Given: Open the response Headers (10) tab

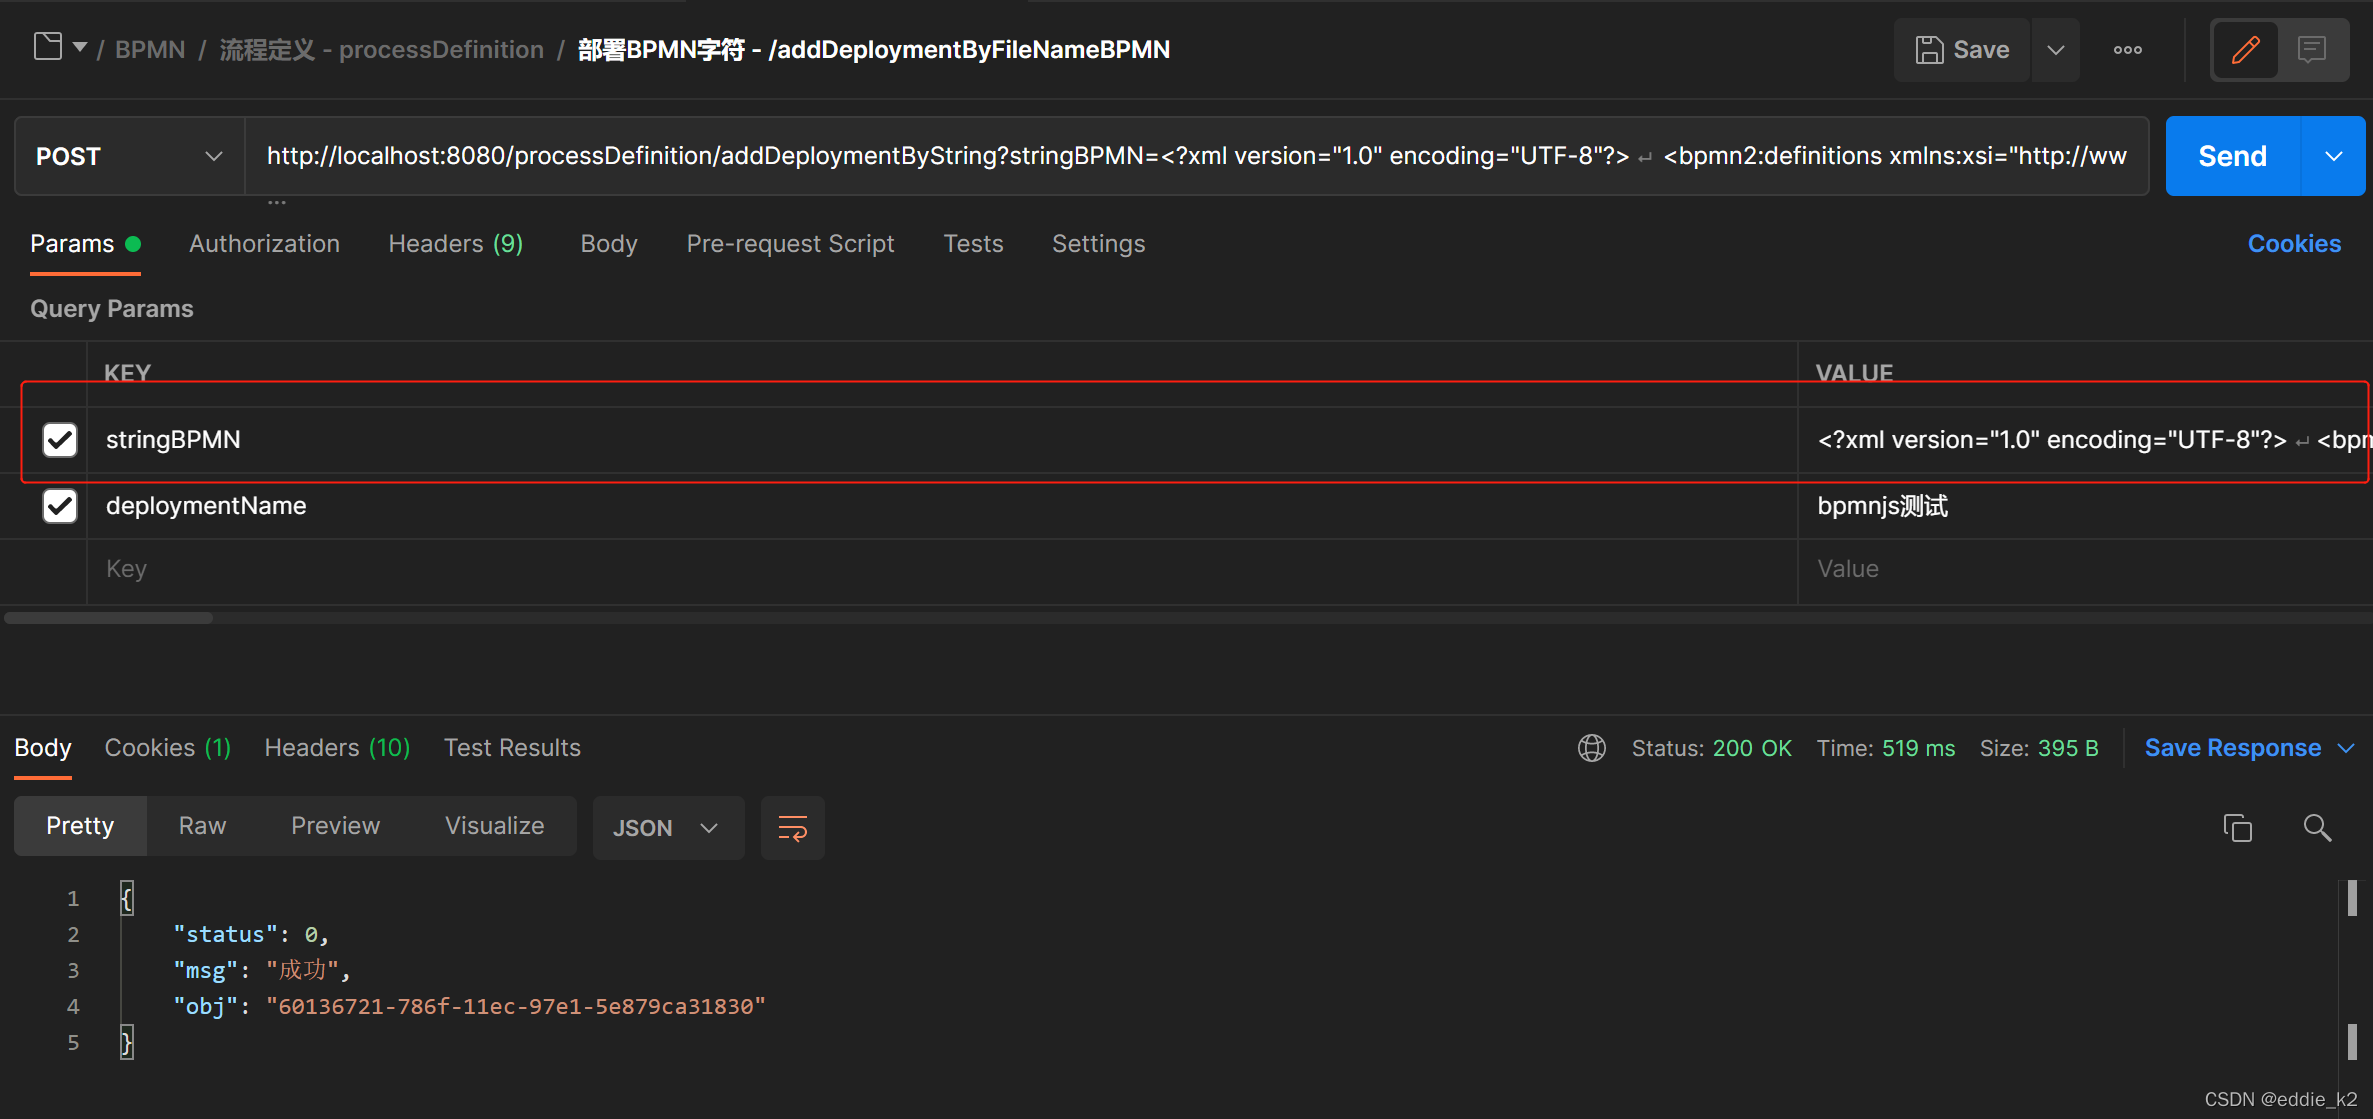Looking at the screenshot, I should [337, 748].
